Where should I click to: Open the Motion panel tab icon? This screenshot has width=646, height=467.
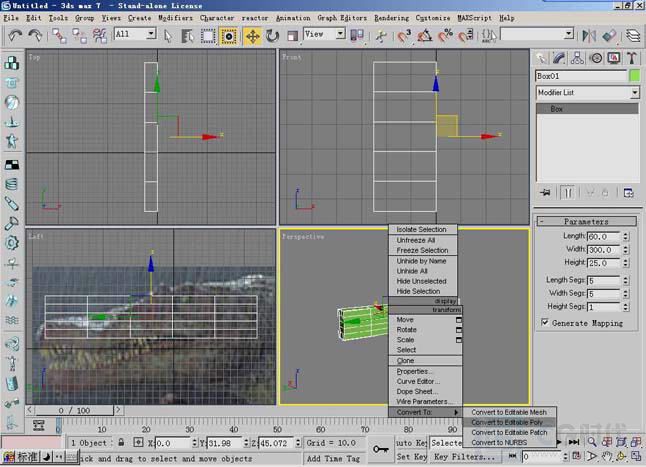[596, 58]
